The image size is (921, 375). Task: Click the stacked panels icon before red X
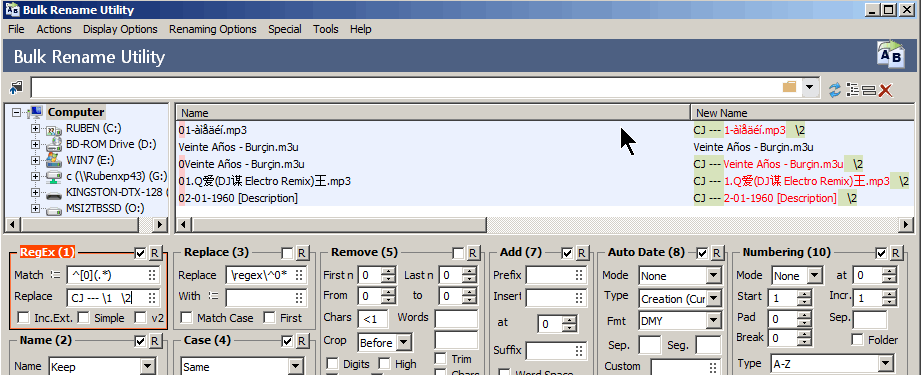[x=869, y=90]
